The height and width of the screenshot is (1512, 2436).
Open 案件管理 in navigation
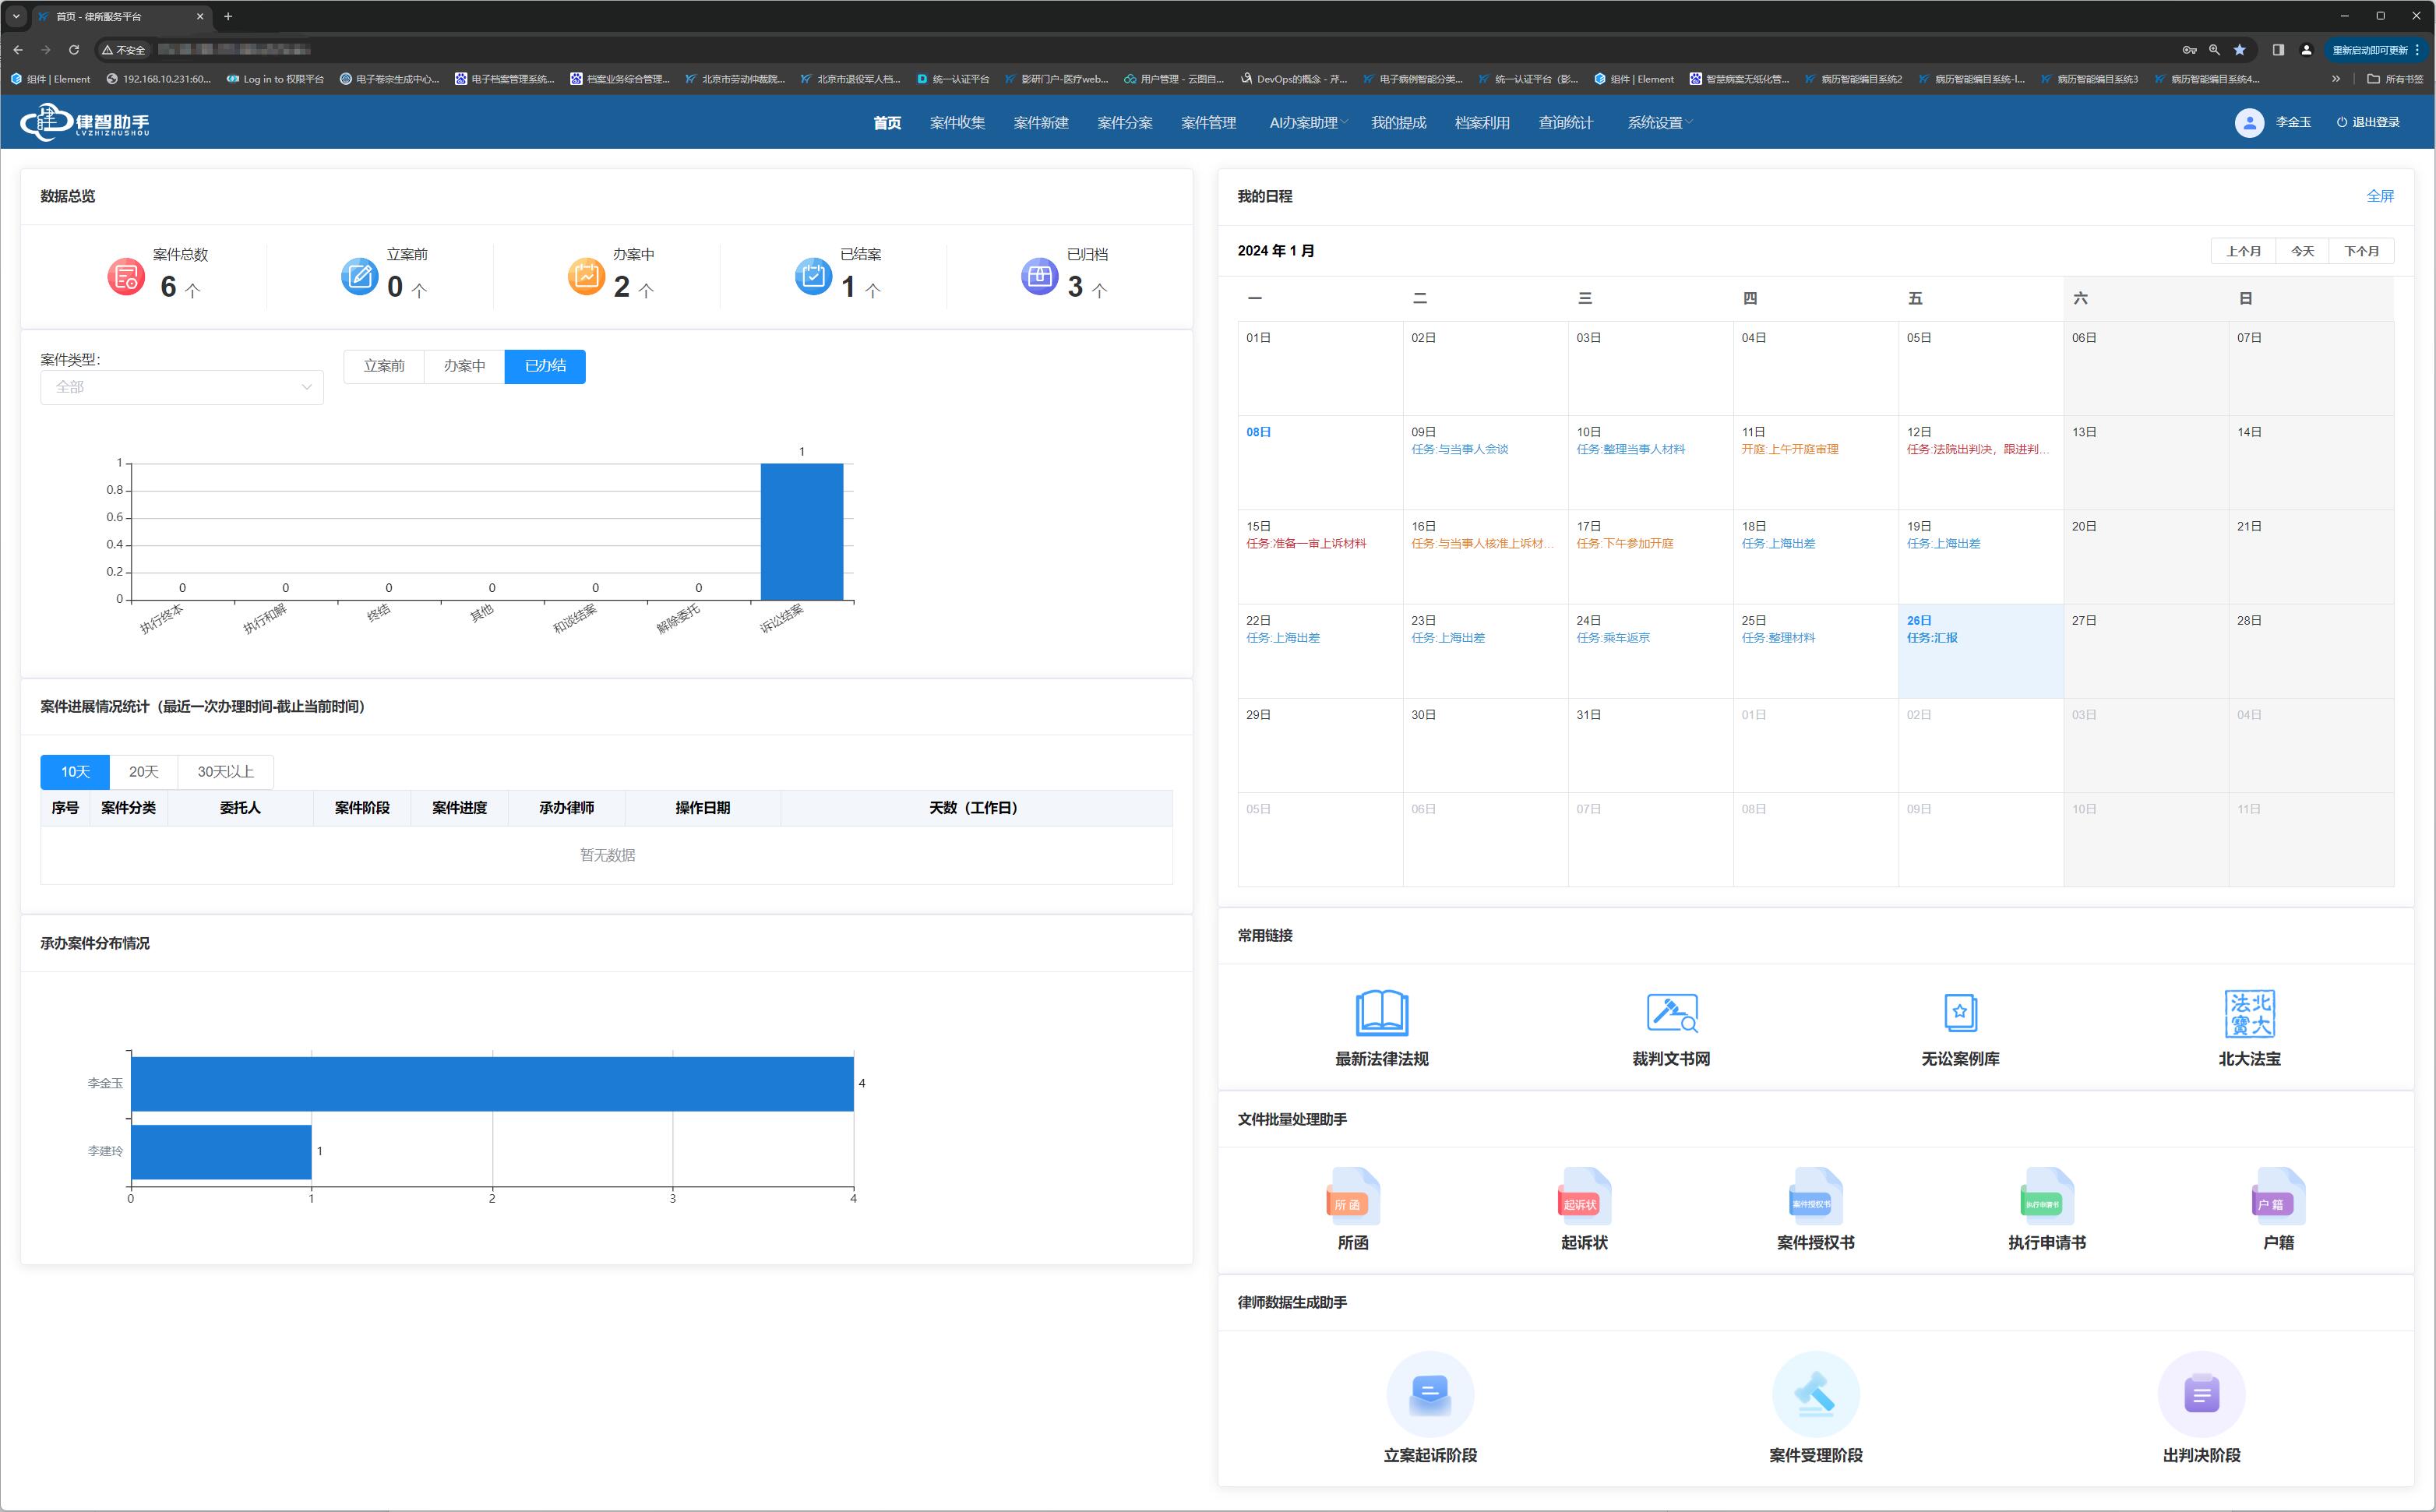(1208, 122)
